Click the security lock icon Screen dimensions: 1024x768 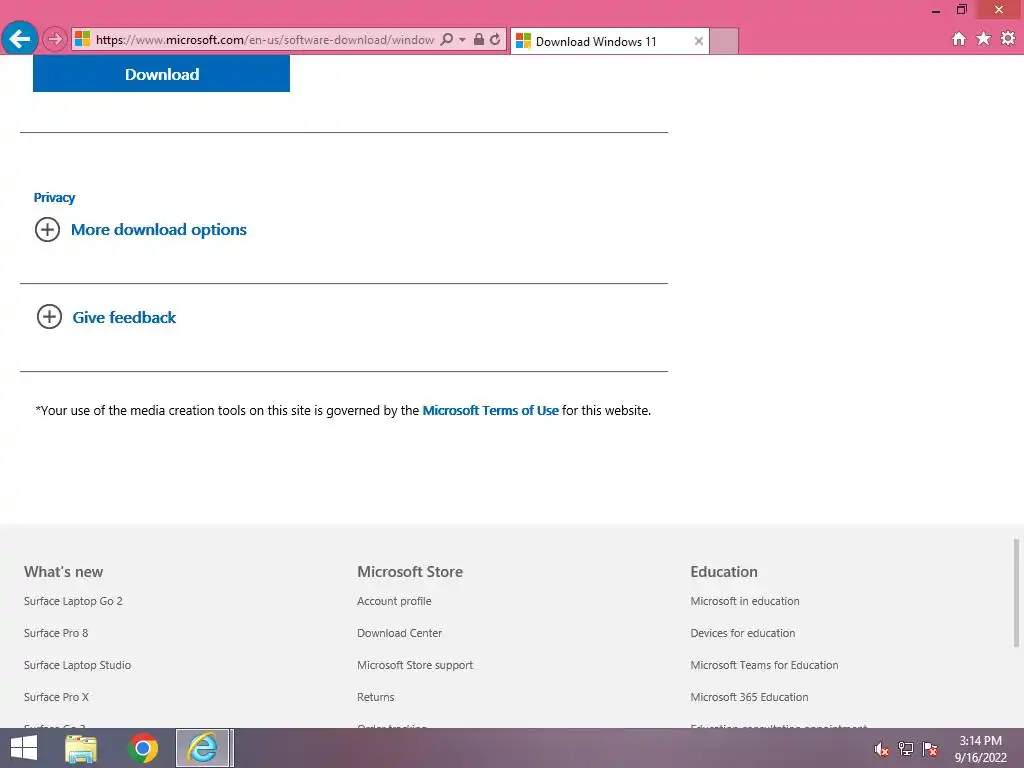tap(479, 39)
